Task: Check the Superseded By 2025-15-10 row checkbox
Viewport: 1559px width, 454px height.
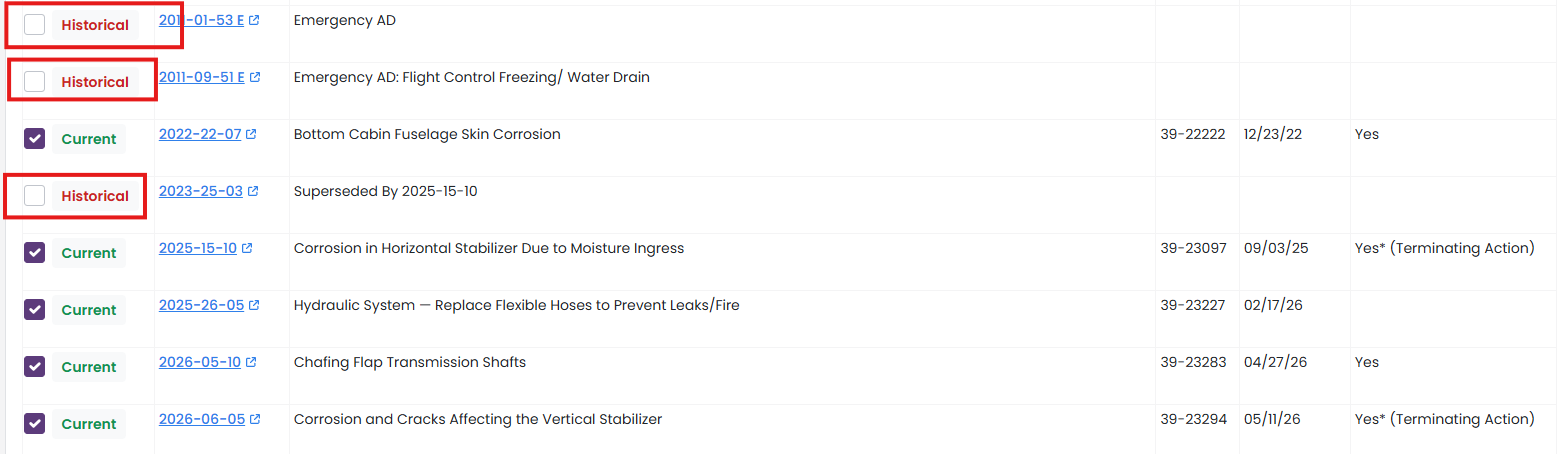Action: [x=35, y=196]
